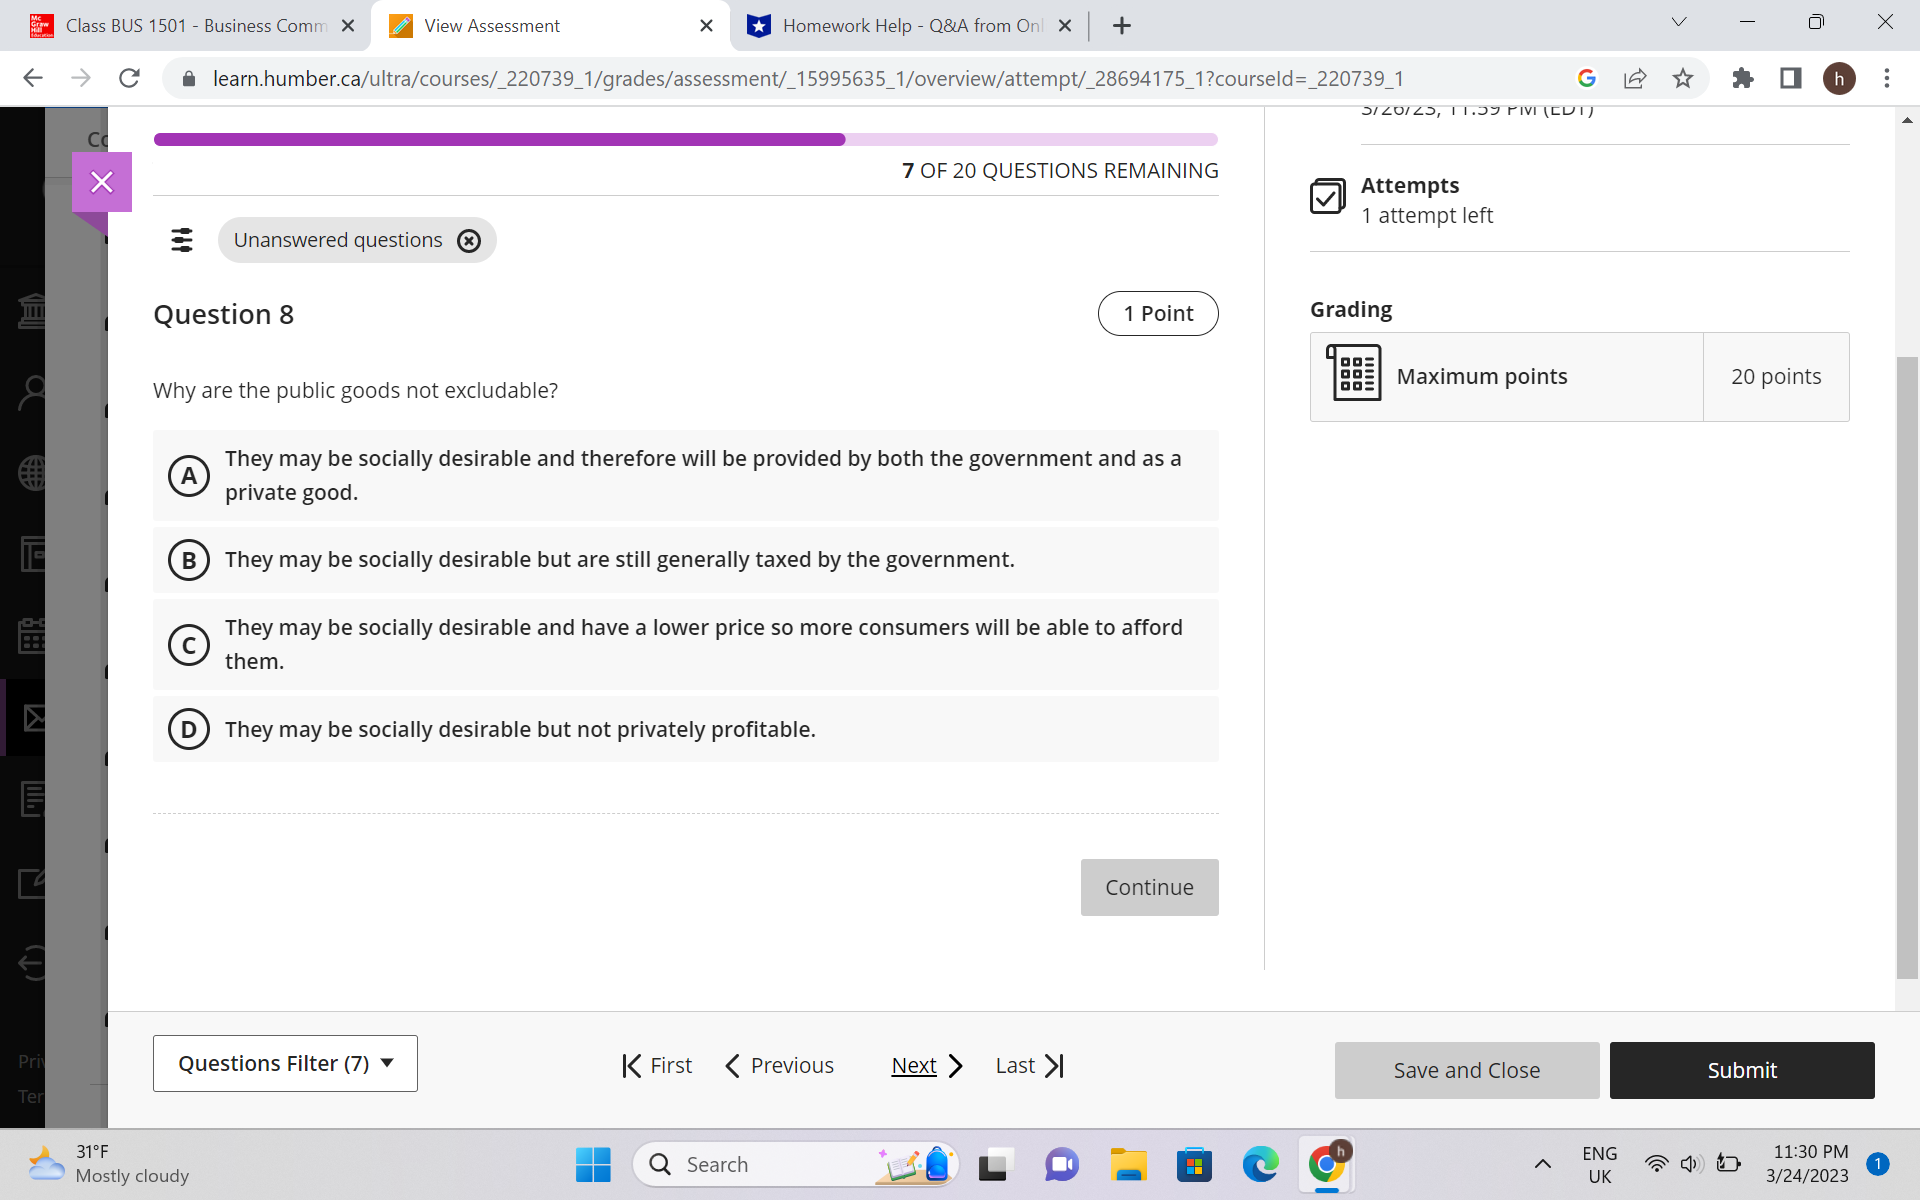Click the Save and Close button

click(x=1466, y=1070)
